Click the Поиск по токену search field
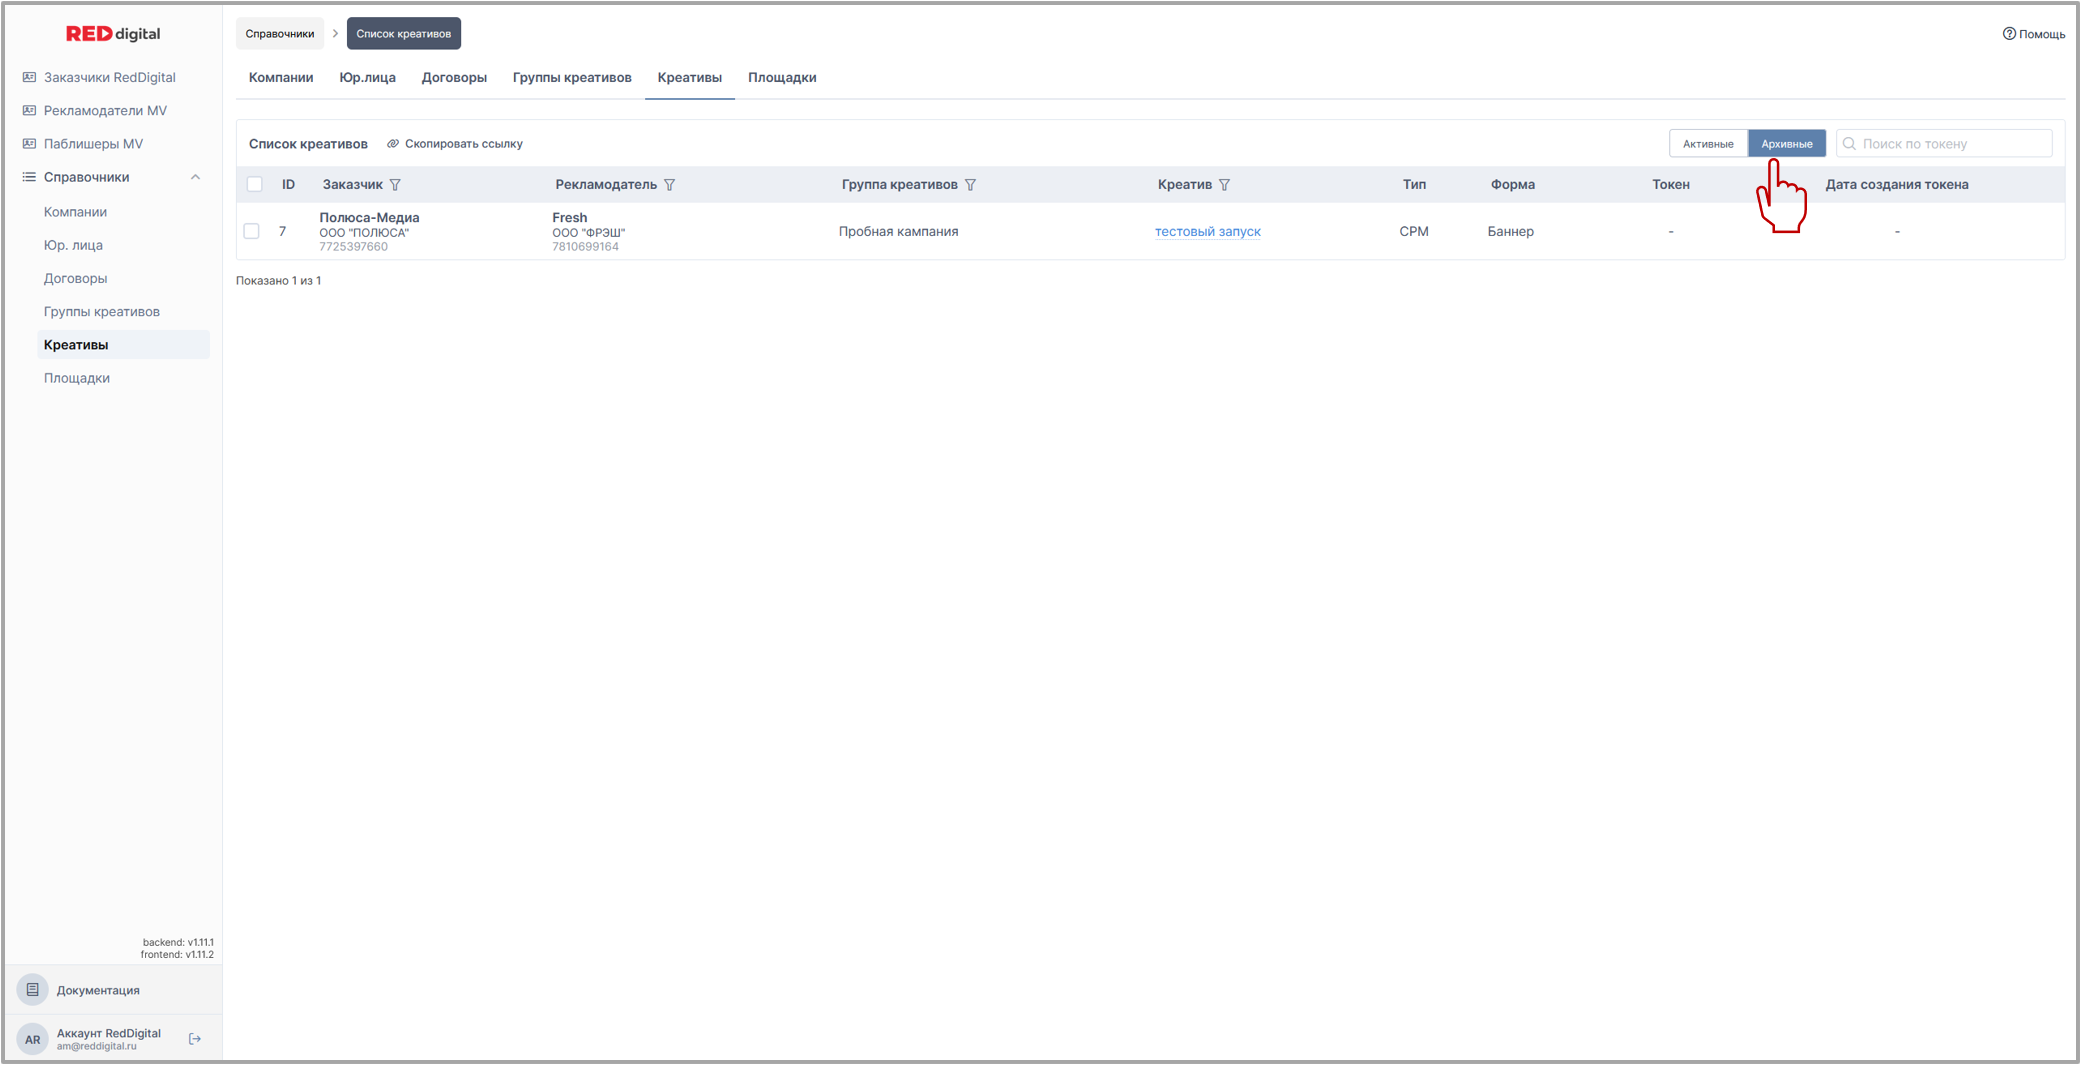The image size is (2083, 1065). pos(1952,144)
